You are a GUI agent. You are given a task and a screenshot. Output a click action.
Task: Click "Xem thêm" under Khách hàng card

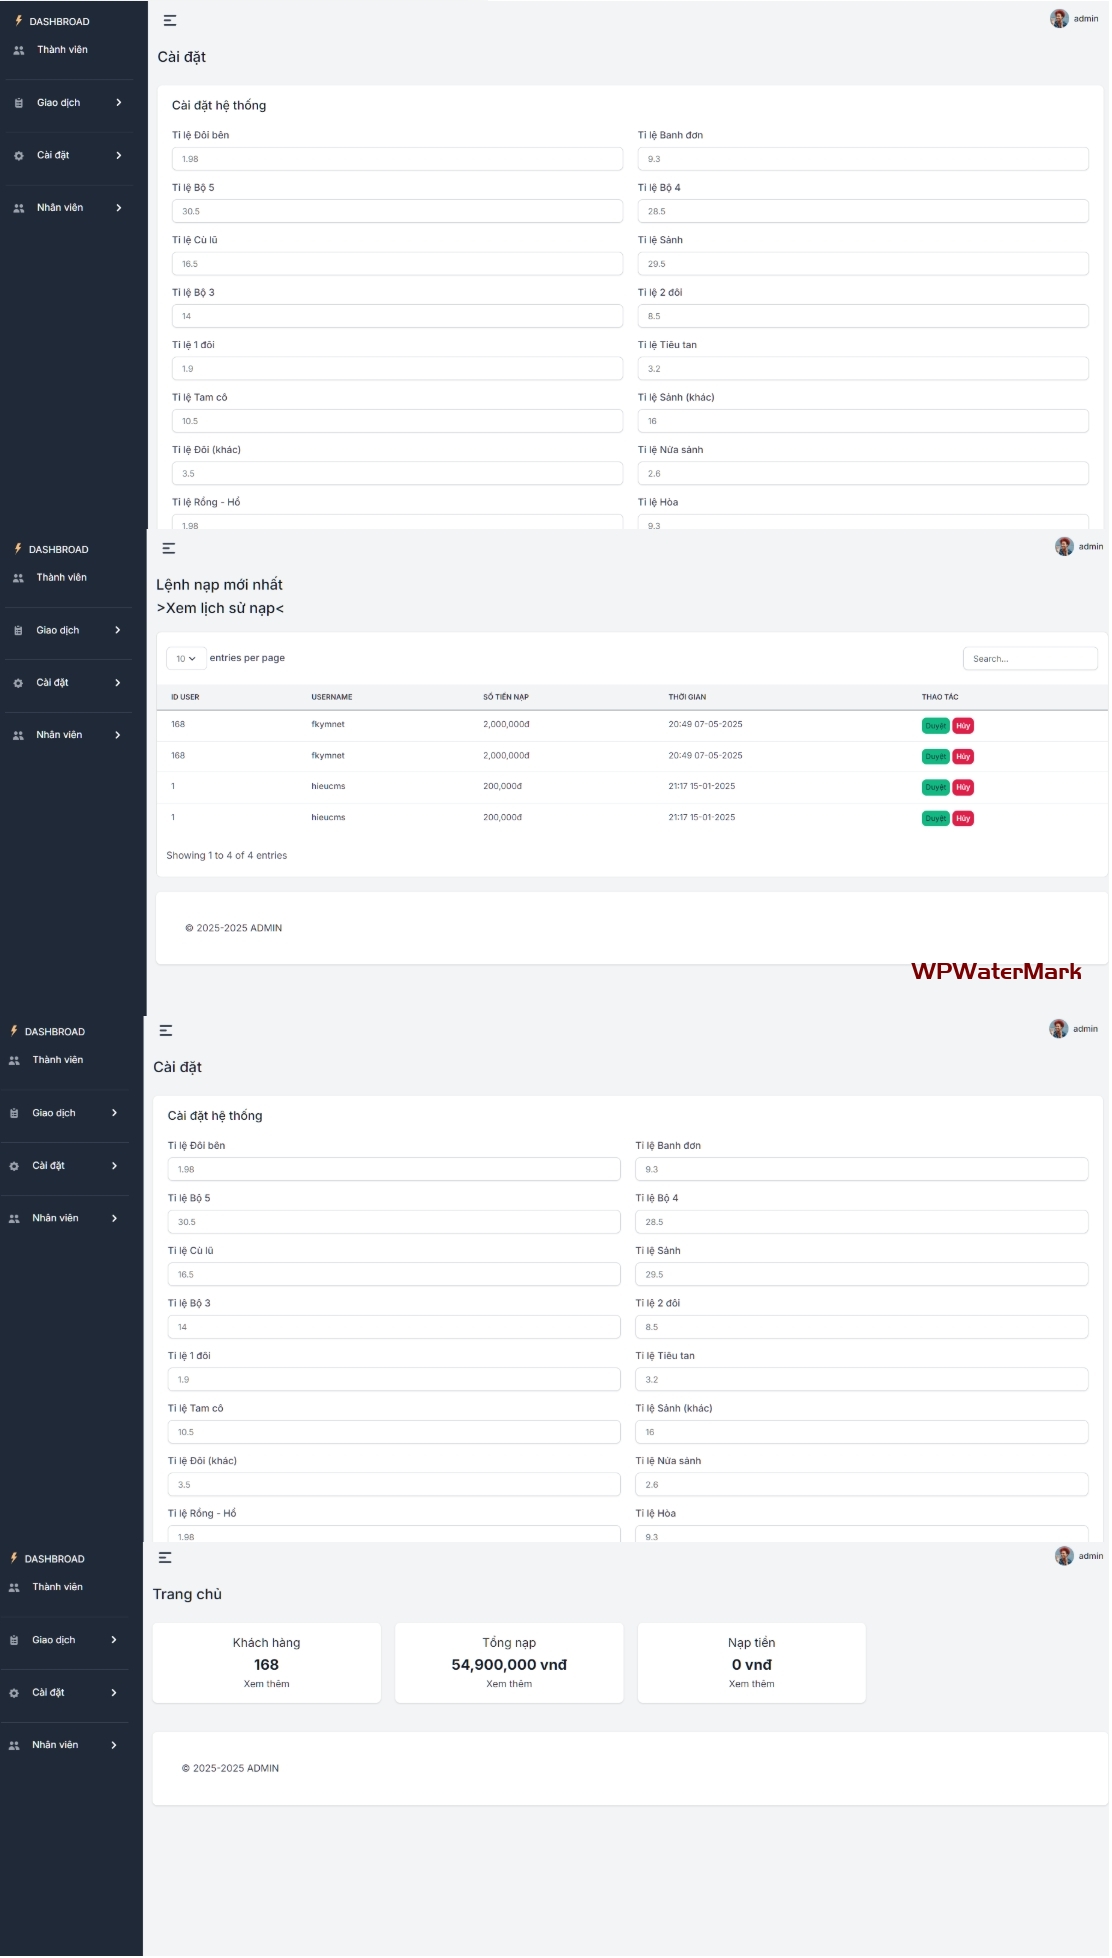pyautogui.click(x=266, y=1684)
